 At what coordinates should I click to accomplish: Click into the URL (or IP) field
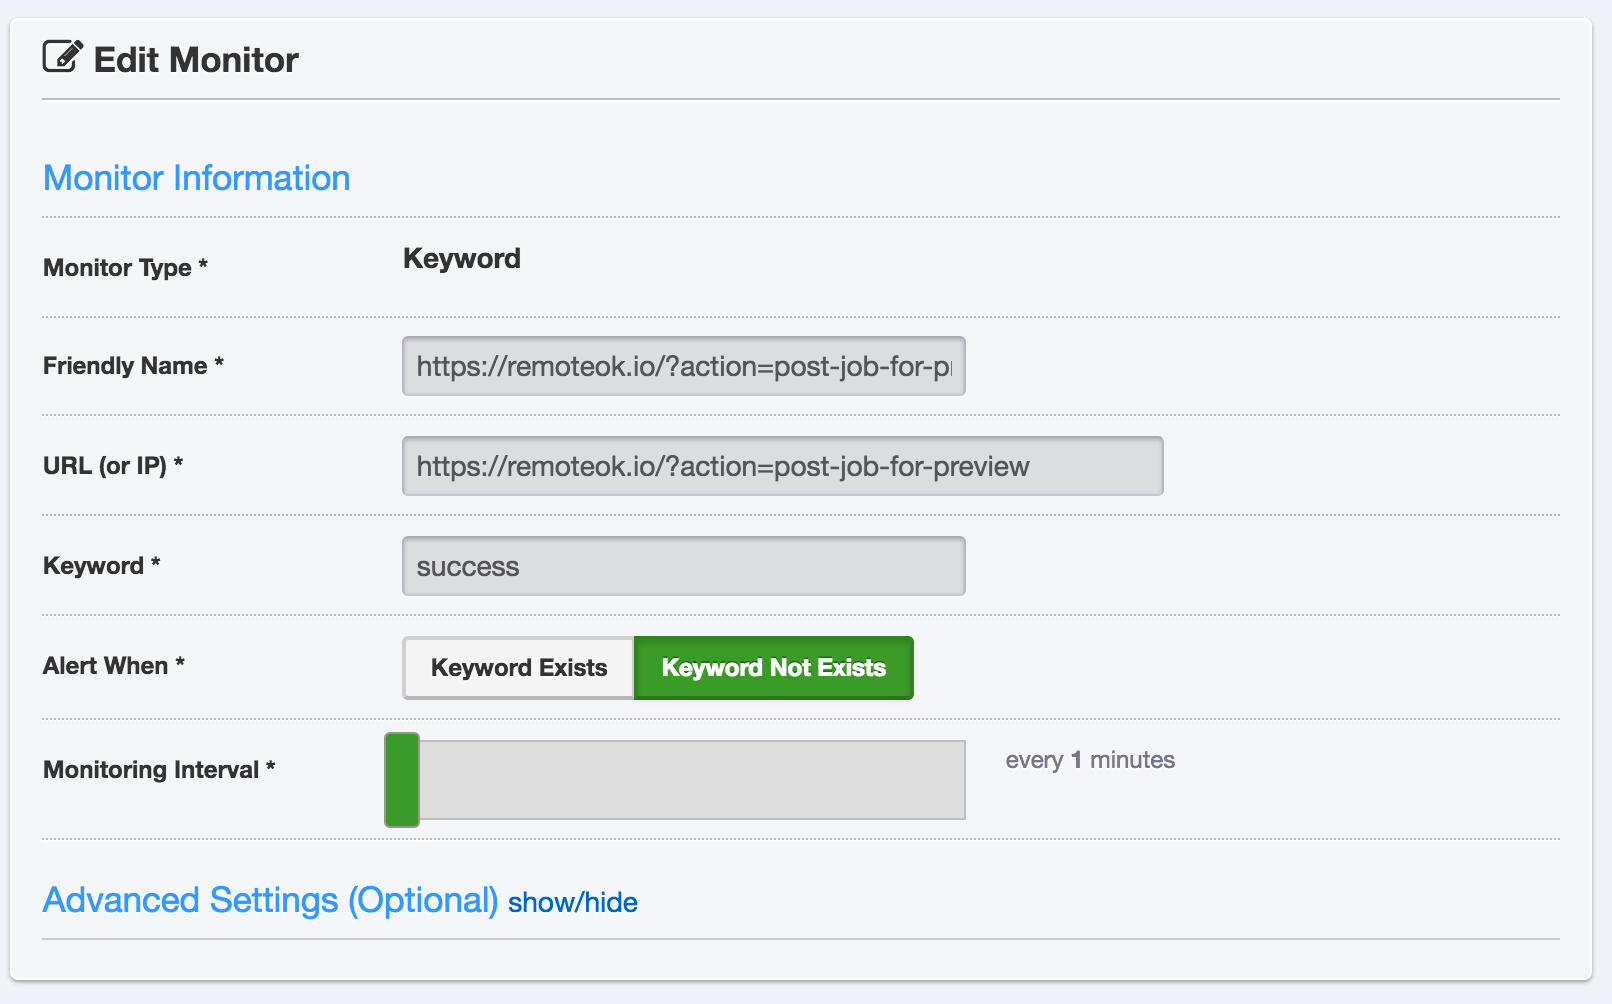point(782,466)
